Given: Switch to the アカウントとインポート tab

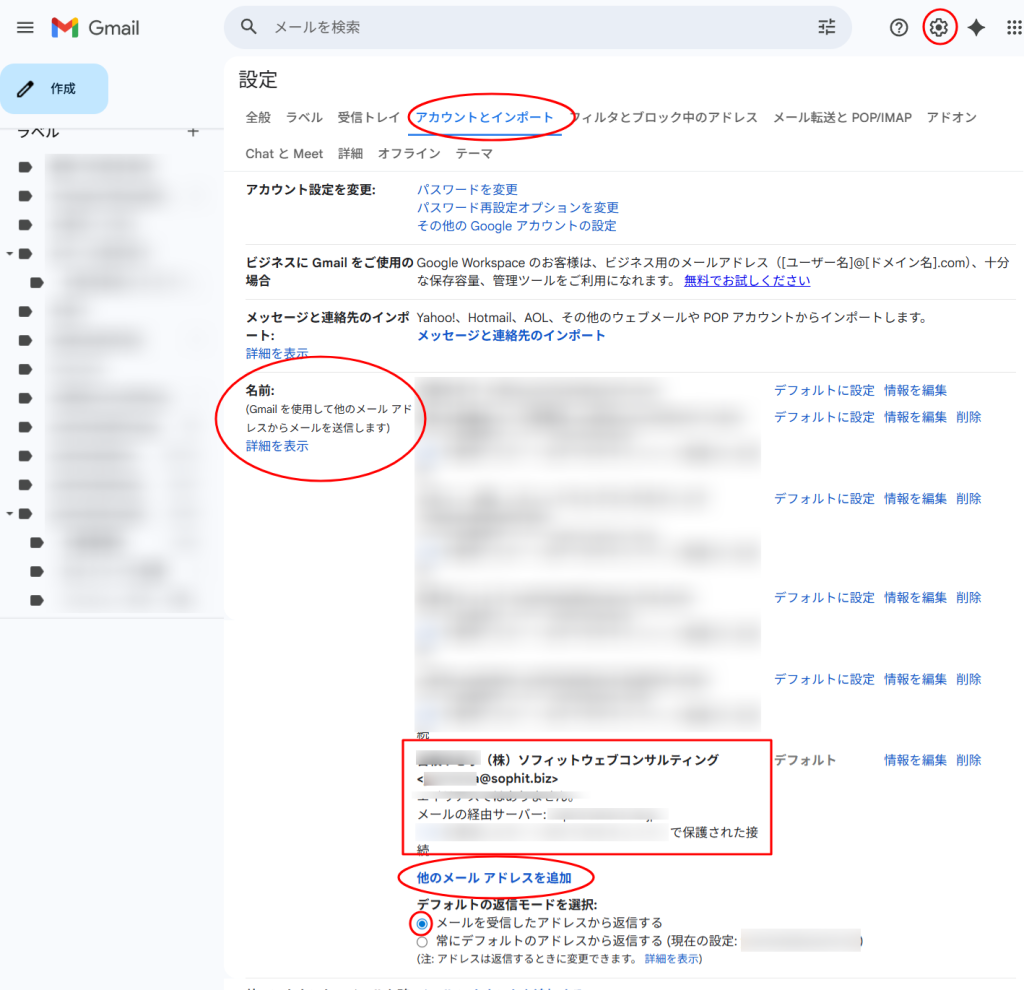Looking at the screenshot, I should (x=485, y=118).
